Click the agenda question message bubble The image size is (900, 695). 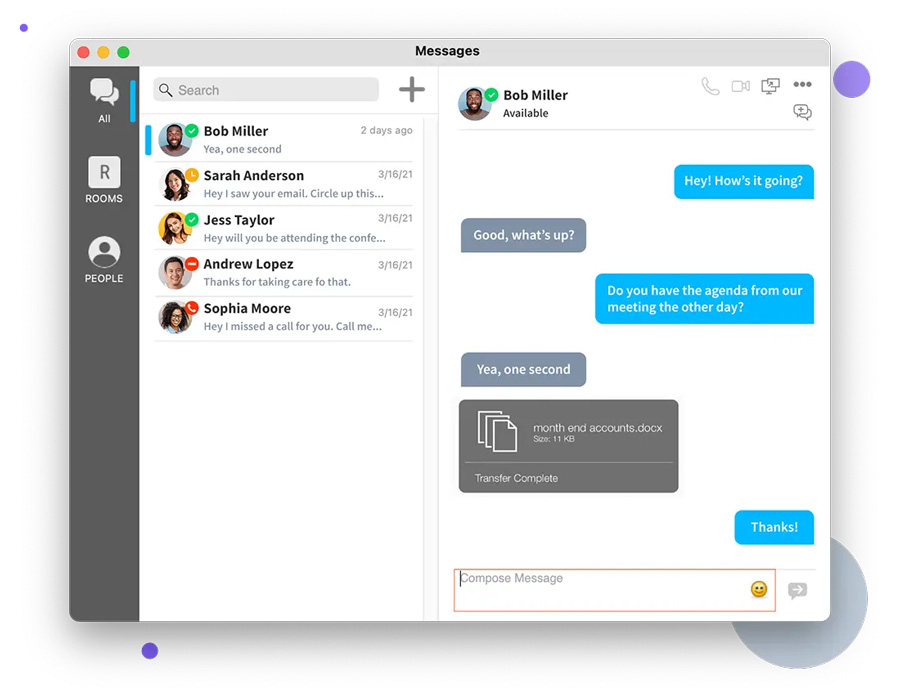click(x=704, y=298)
